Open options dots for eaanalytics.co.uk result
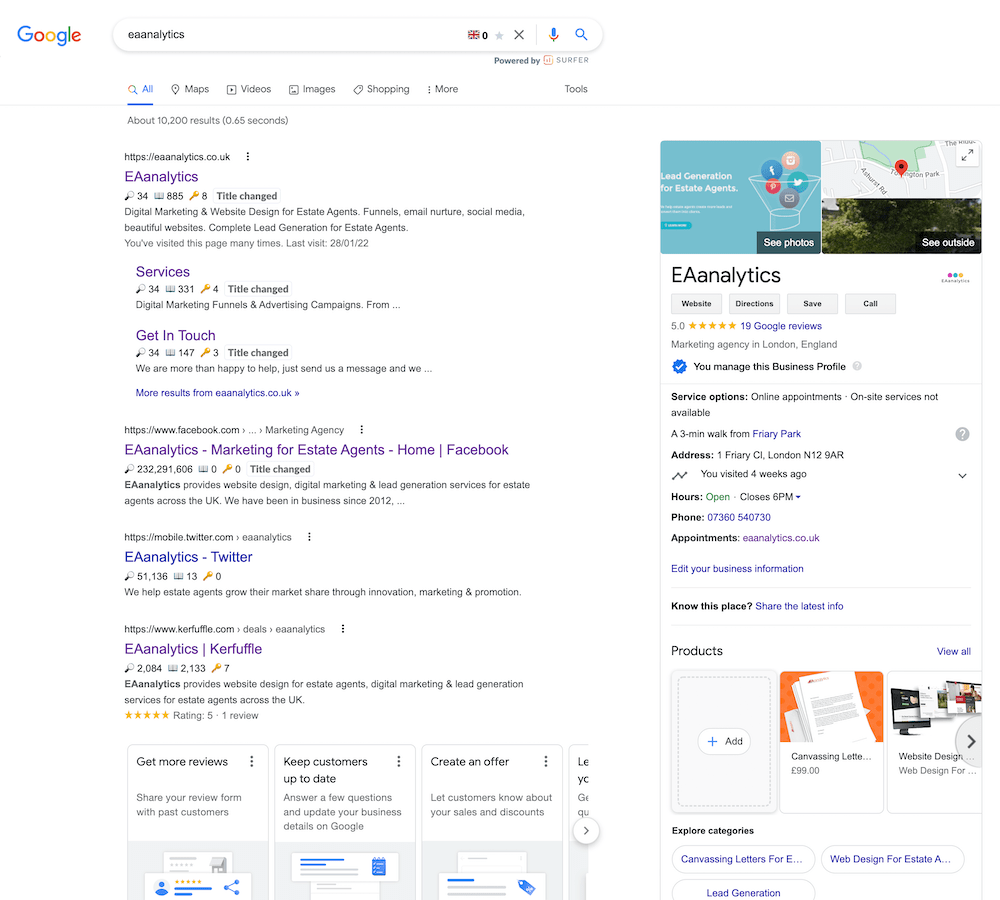The image size is (1000, 900). coord(248,156)
